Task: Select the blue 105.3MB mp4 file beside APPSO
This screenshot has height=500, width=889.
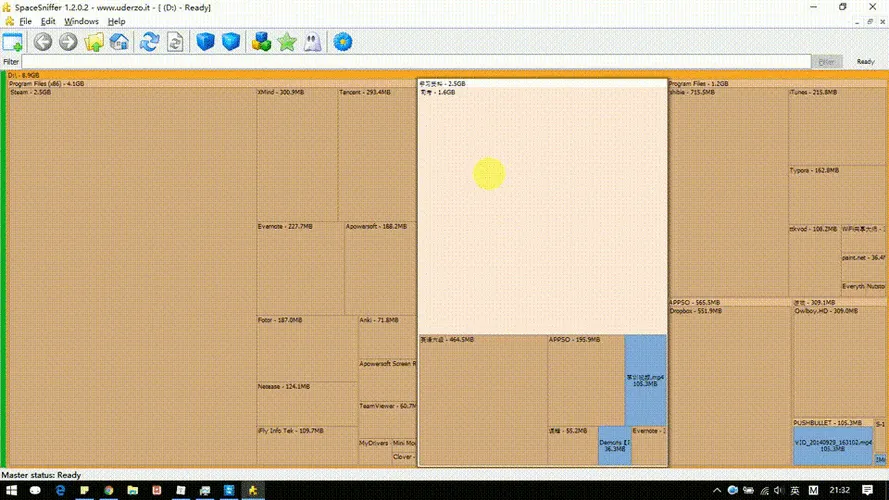Action: (x=645, y=380)
